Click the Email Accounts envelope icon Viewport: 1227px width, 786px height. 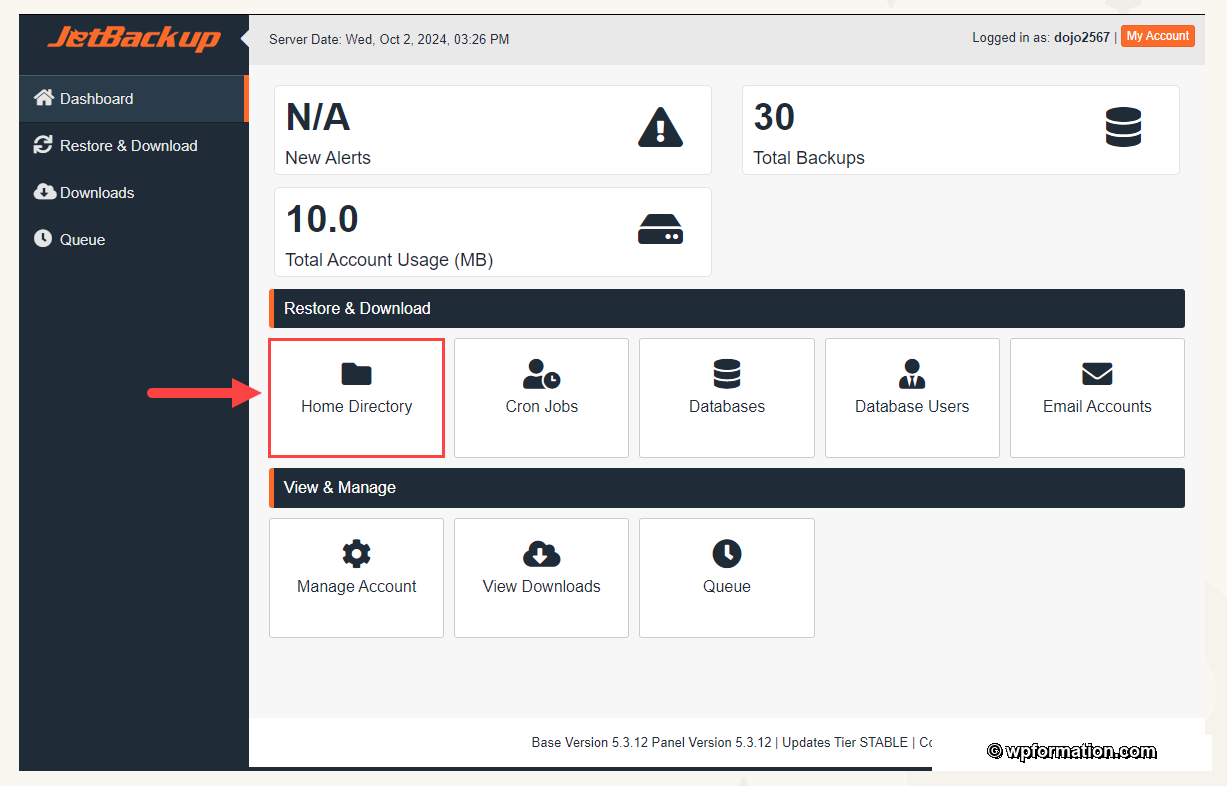[x=1097, y=374]
